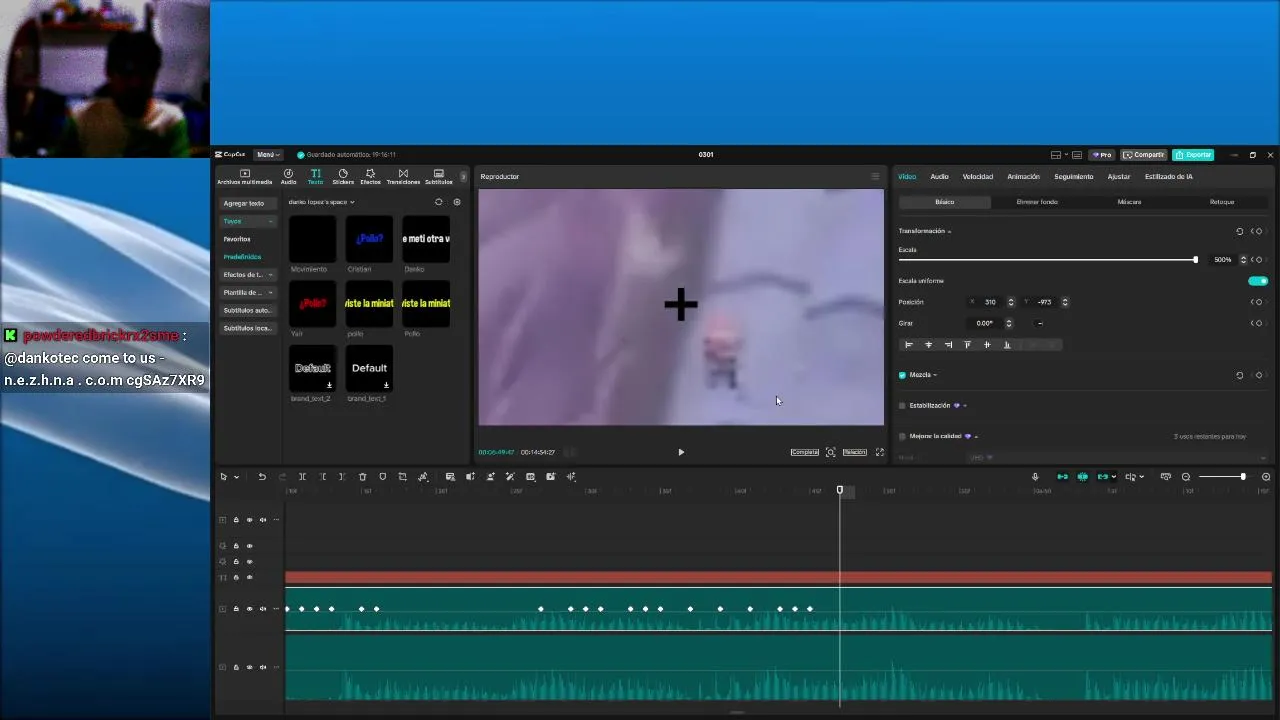Zoom out the timeline
The image size is (1280, 720).
click(x=1186, y=477)
